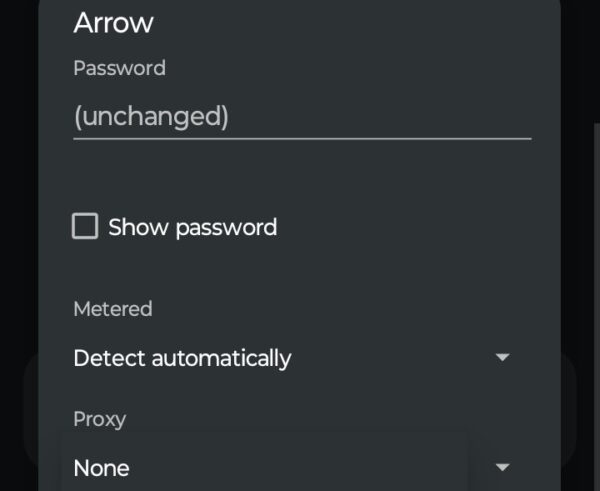Viewport: 600px width, 491px height.
Task: Click the "Proxy" section label
Action: pos(100,419)
